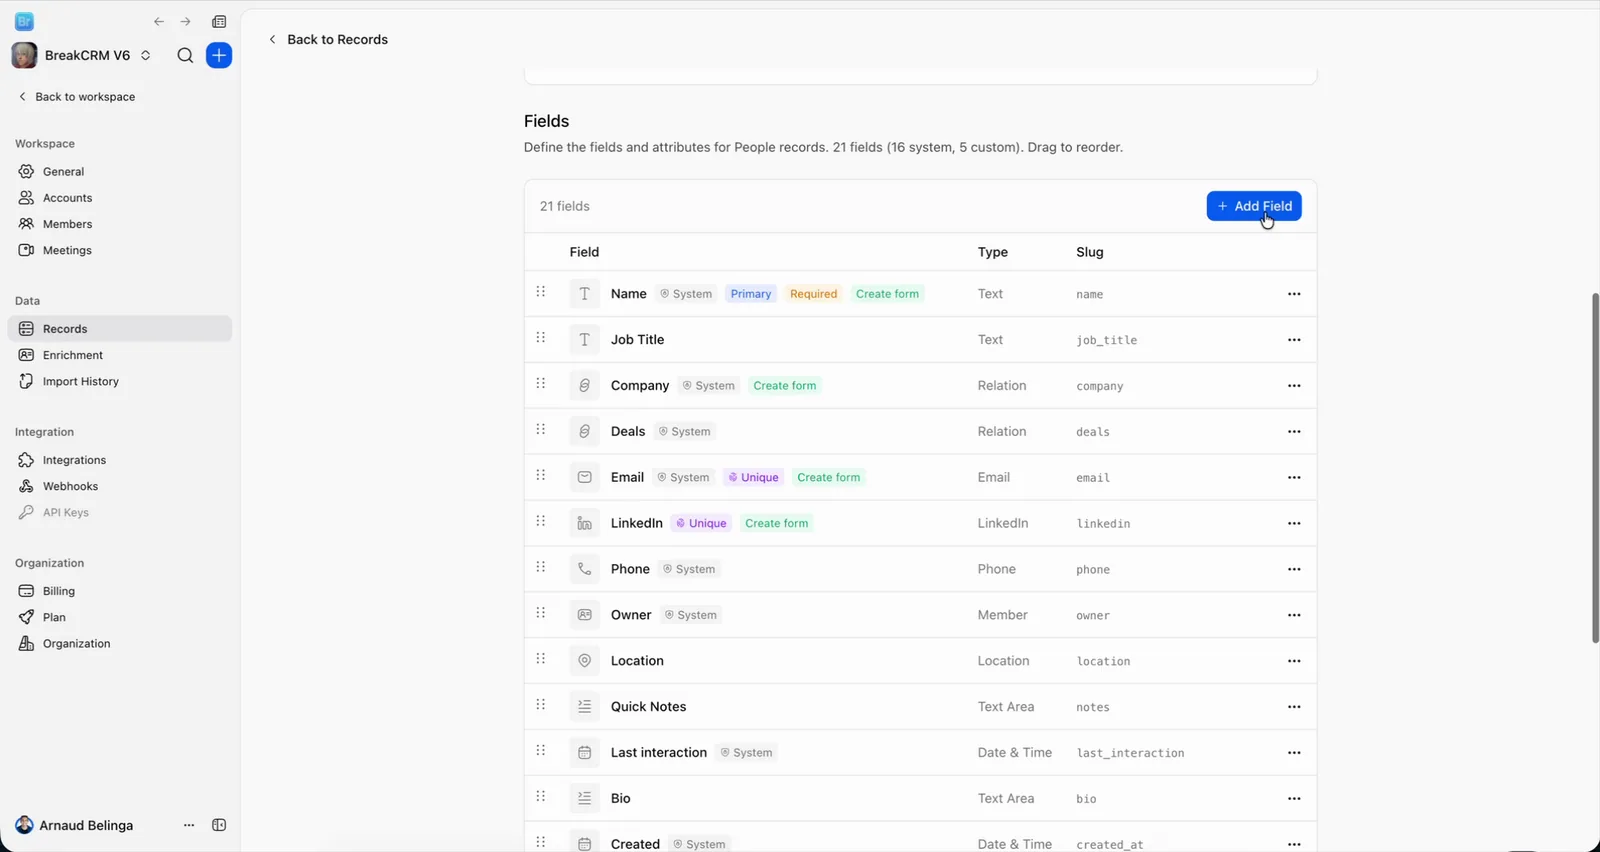Click the Primary badge on the Name field
The height and width of the screenshot is (852, 1600).
751,294
